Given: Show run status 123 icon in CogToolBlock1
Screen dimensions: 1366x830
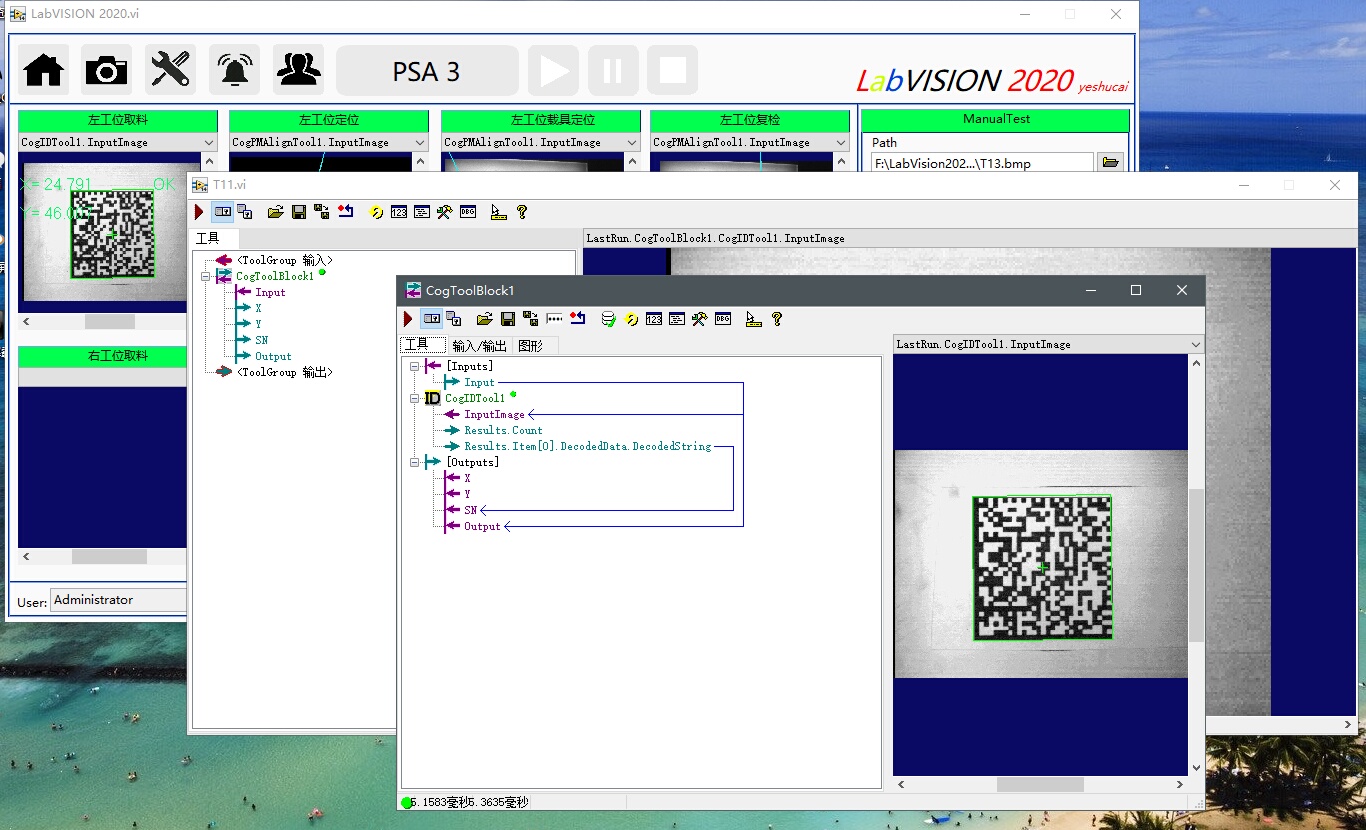Looking at the screenshot, I should pyautogui.click(x=654, y=319).
